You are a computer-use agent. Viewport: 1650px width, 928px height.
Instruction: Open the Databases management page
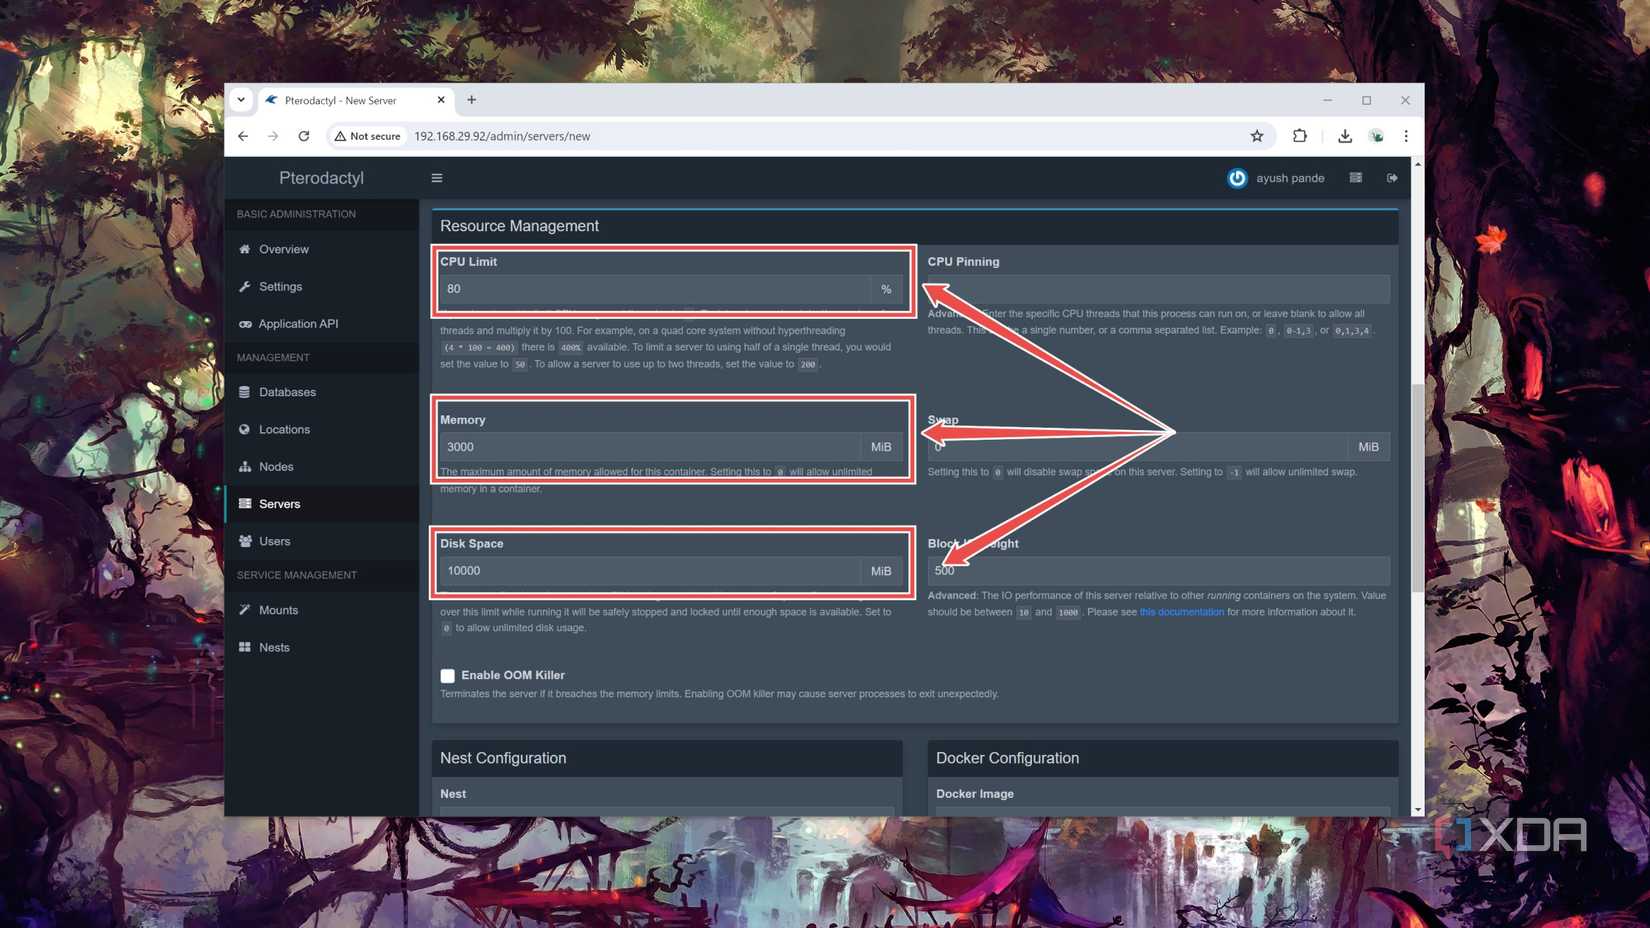[x=288, y=392]
